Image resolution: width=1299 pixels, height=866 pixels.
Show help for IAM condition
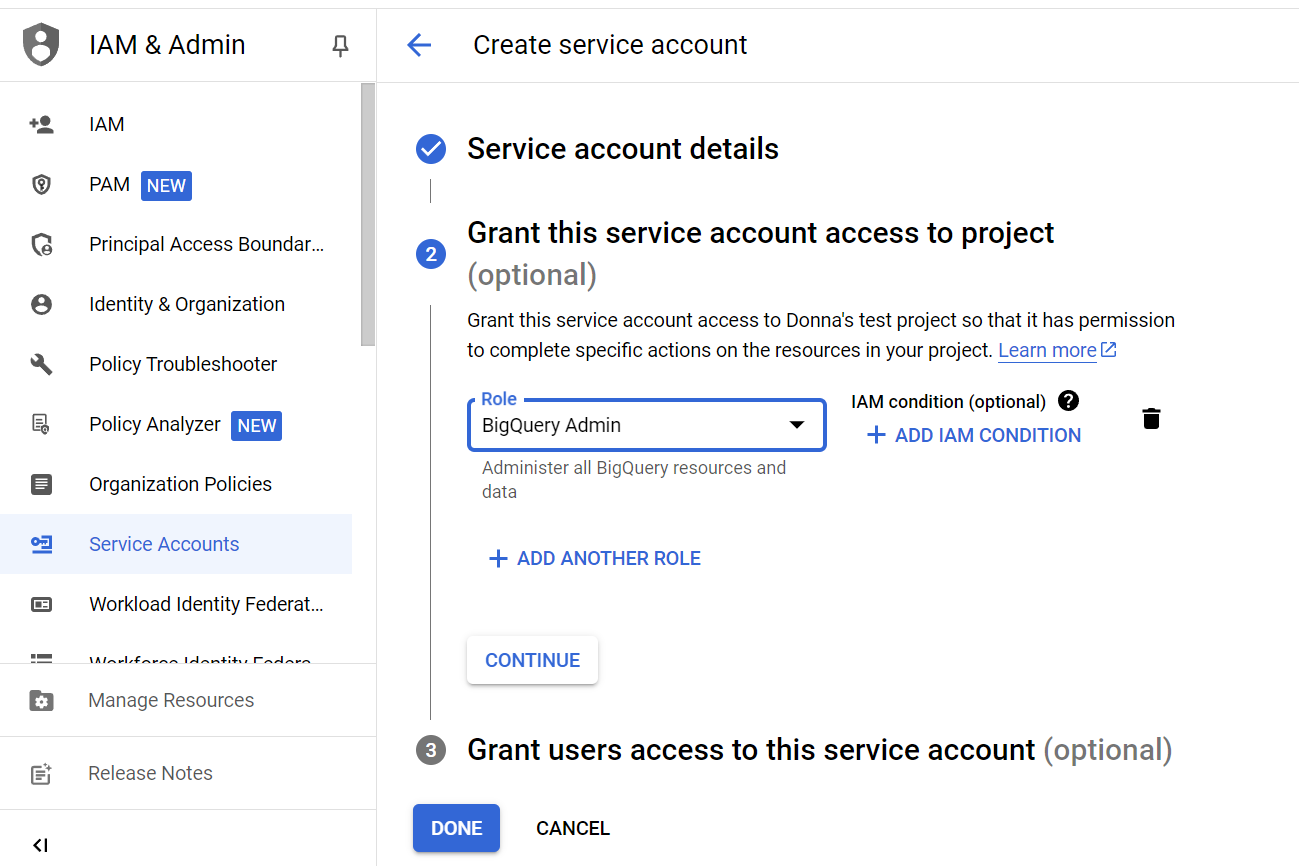[1068, 401]
